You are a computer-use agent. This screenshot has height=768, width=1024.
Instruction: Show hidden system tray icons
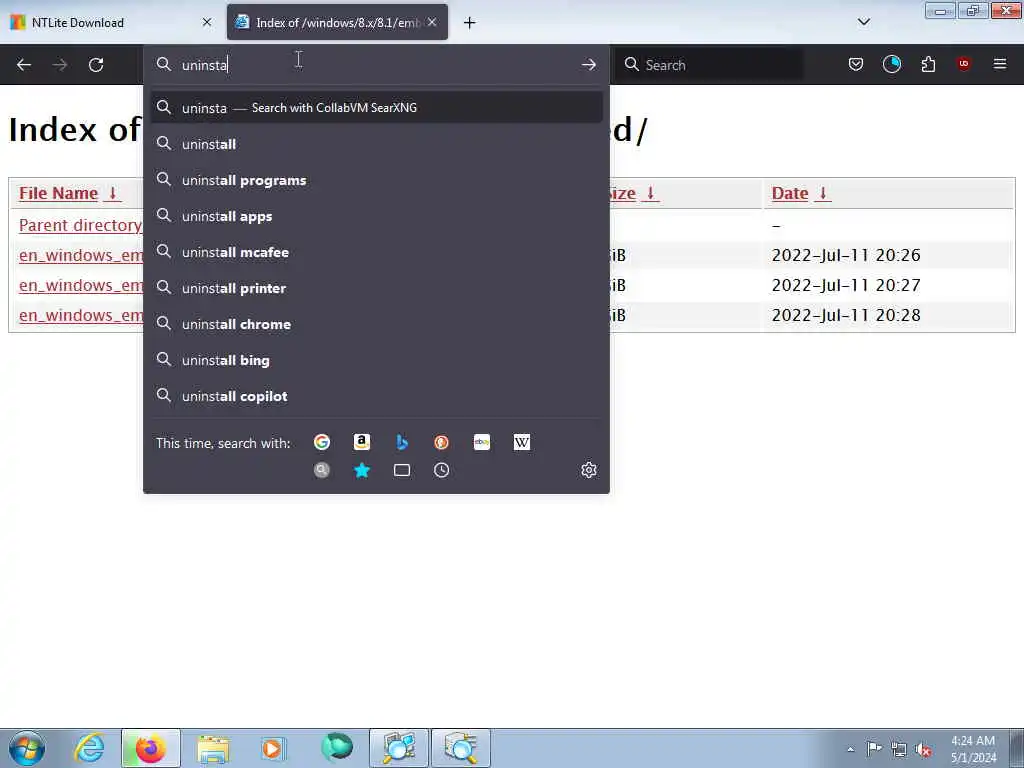point(850,749)
